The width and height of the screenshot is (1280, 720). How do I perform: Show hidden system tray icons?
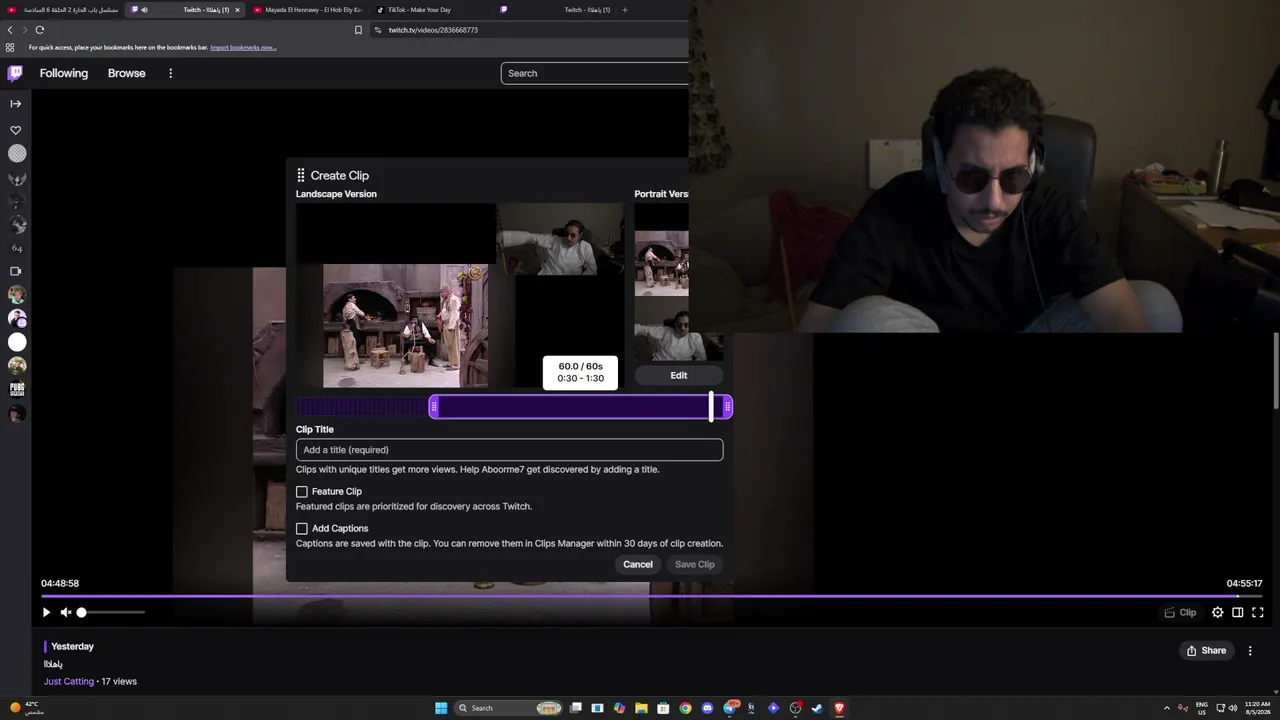click(1166, 708)
